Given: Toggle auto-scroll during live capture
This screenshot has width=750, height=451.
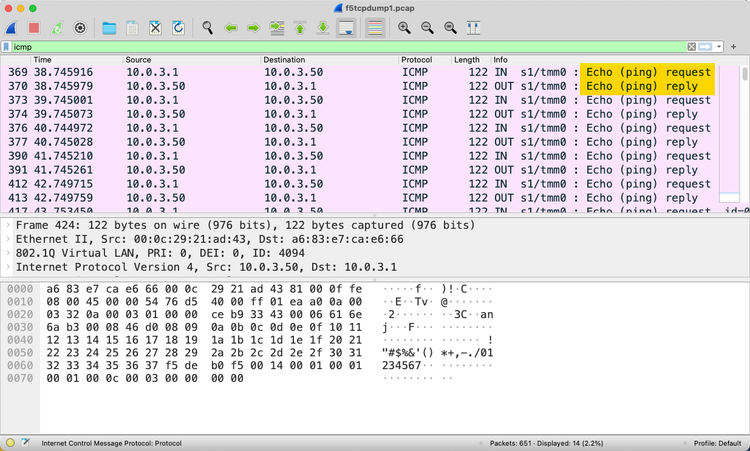Looking at the screenshot, I should tap(346, 28).
